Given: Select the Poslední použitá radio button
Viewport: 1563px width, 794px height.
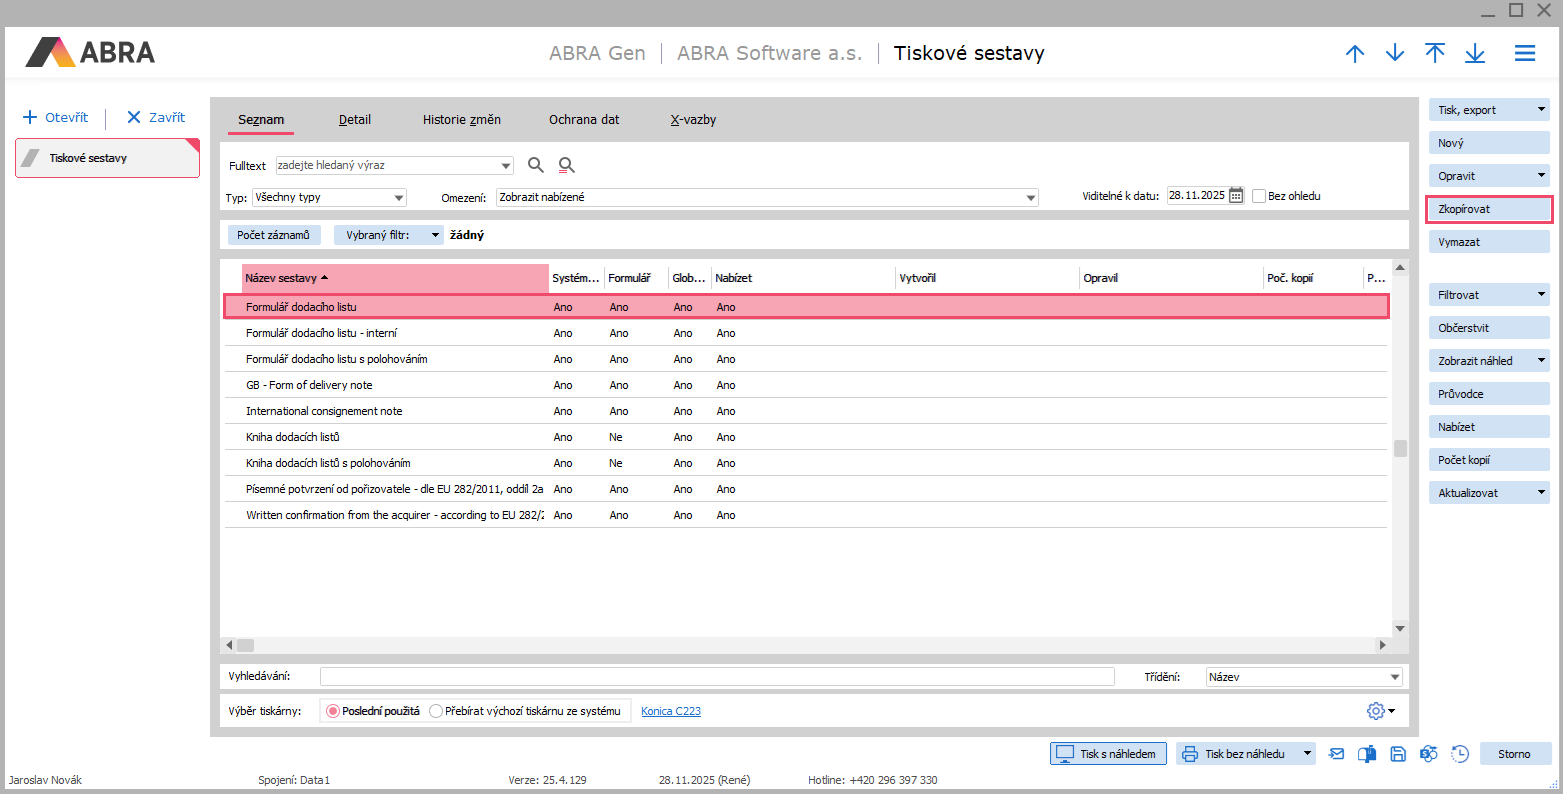Looking at the screenshot, I should [333, 711].
